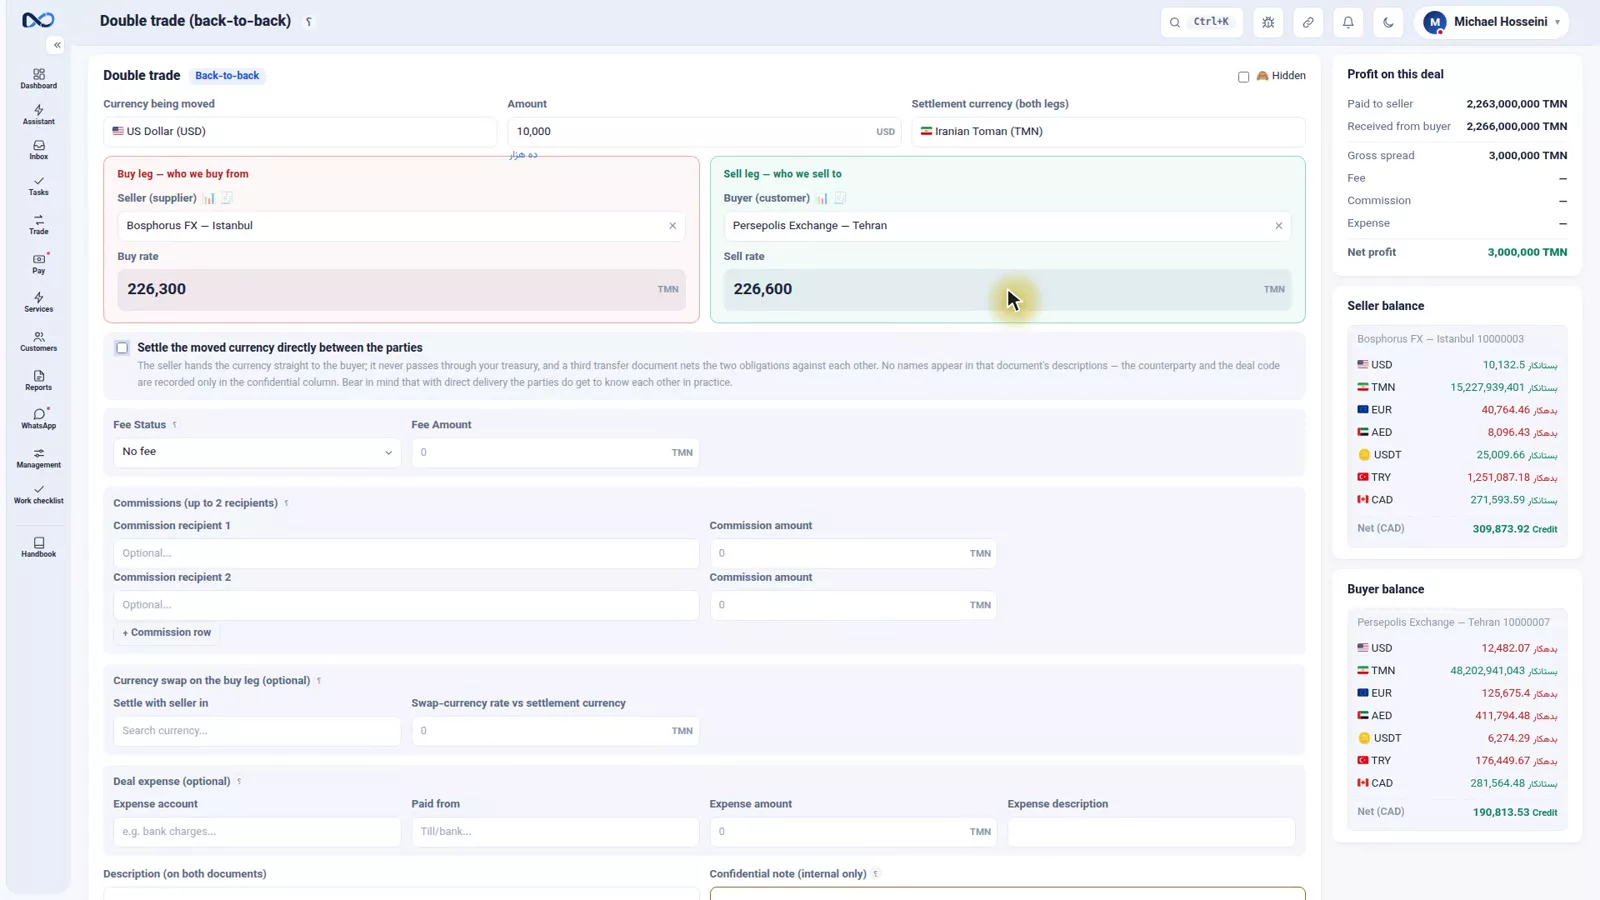Go to Inbox in the sidebar
Screen dimensions: 1600x900
38,150
